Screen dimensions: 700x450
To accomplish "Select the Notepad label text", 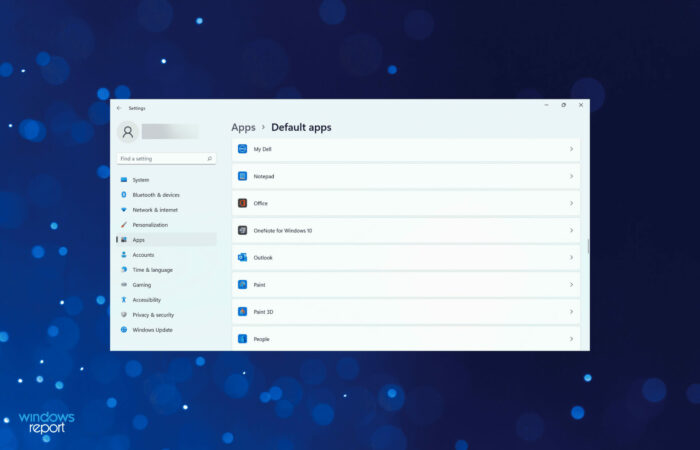I will coord(264,176).
